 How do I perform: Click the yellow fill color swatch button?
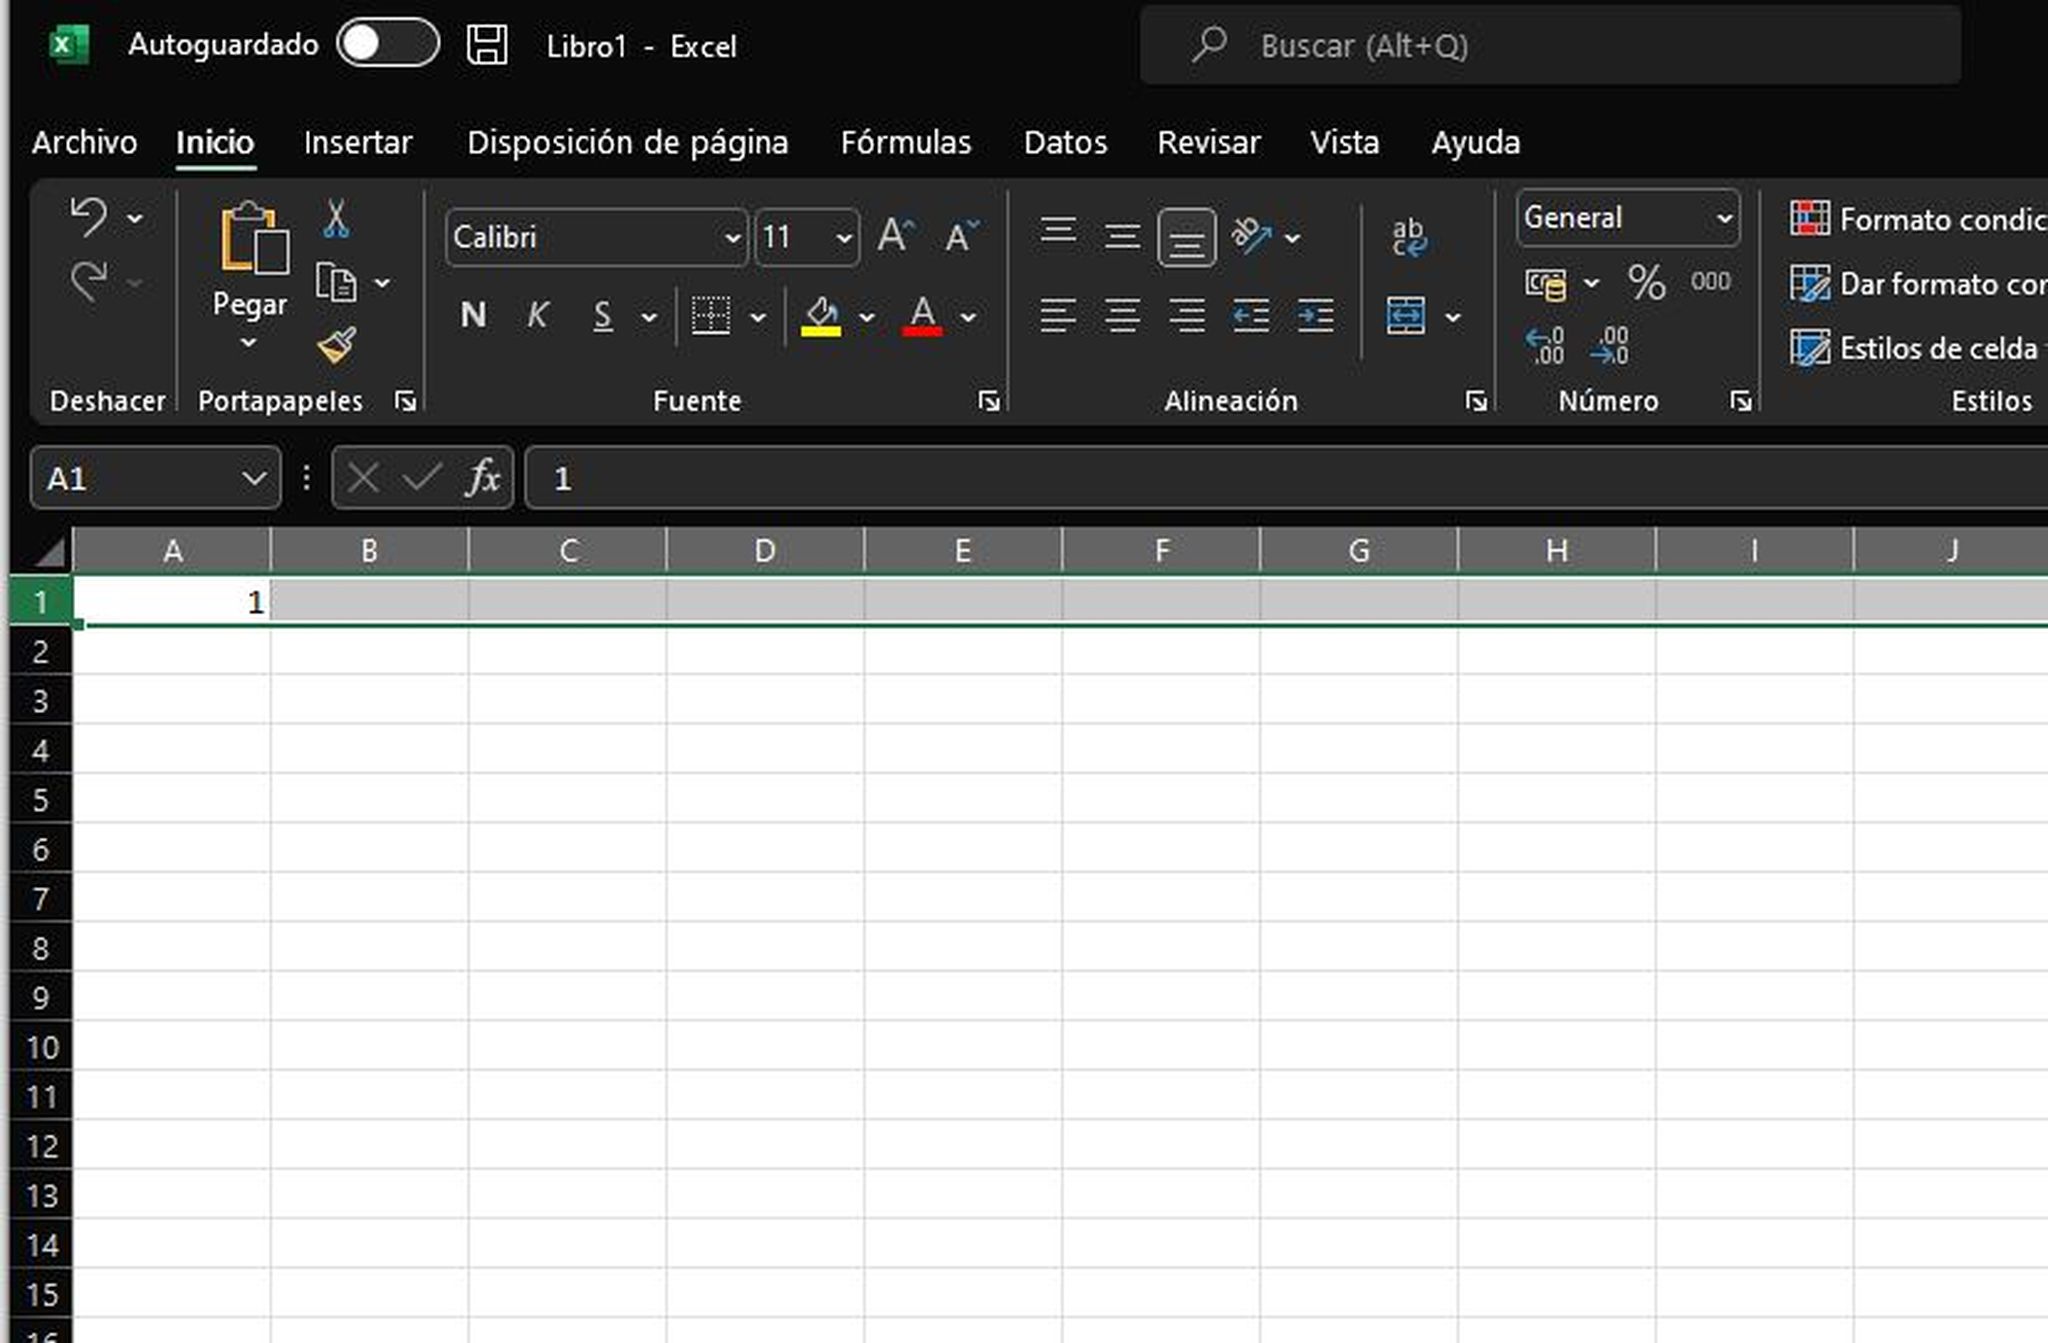tap(821, 316)
